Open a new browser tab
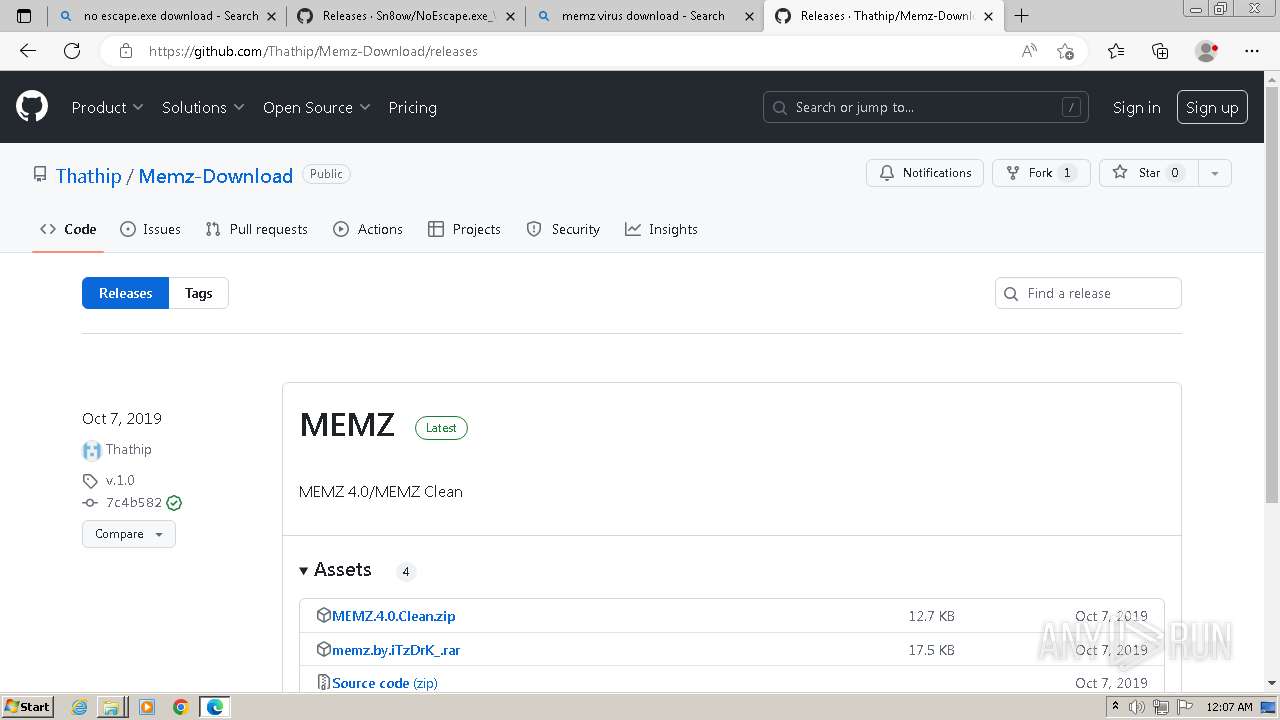Viewport: 1280px width, 720px height. pos(1022,16)
